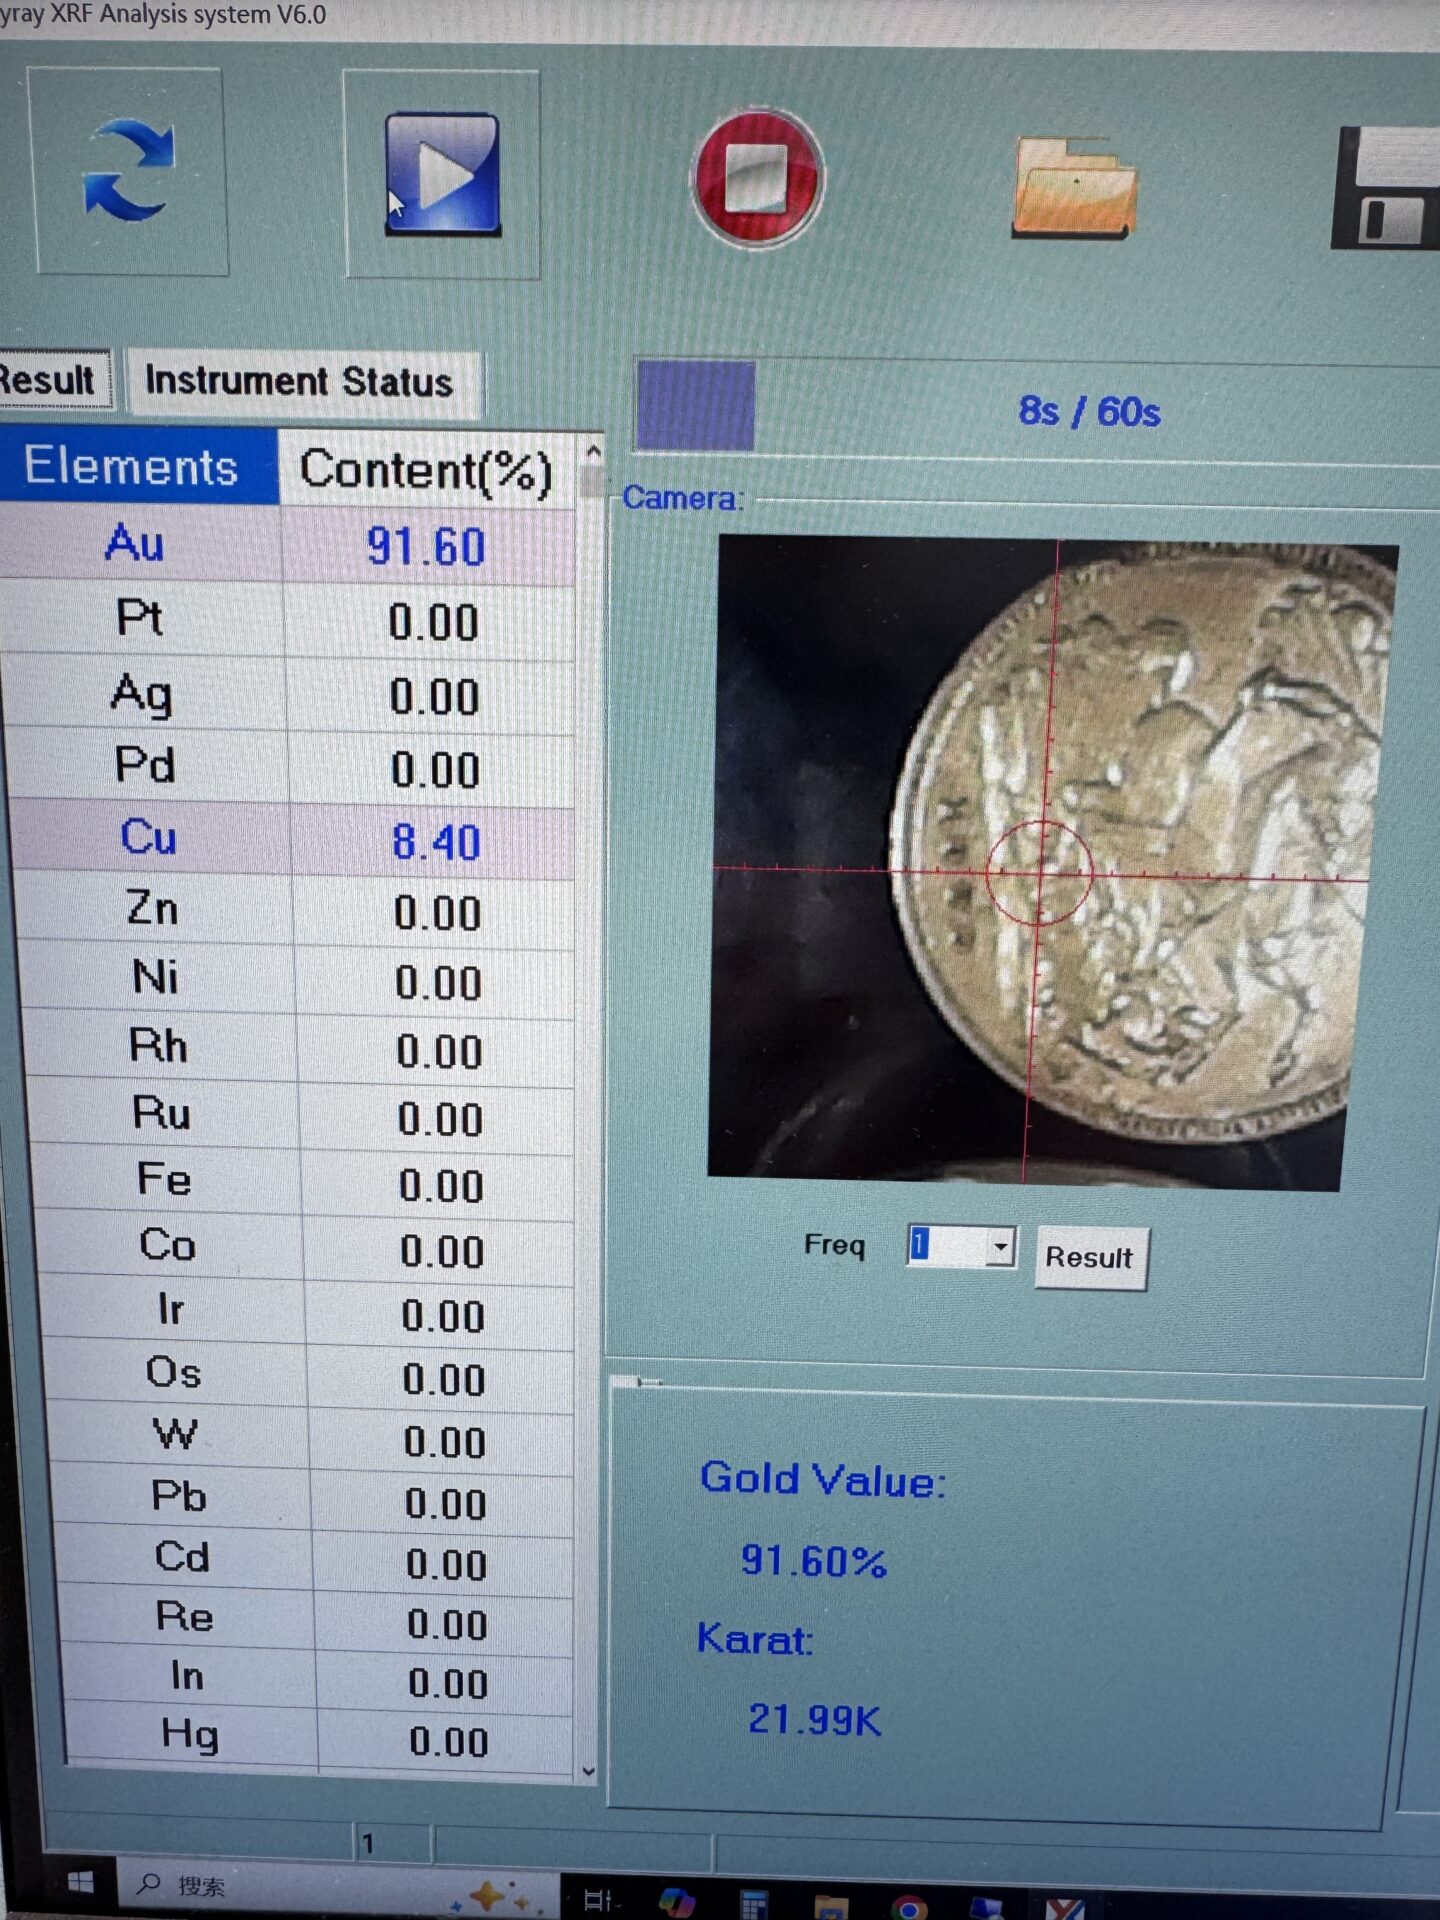Click the purple progress indicator block
Image resolution: width=1440 pixels, height=1920 pixels.
point(695,406)
